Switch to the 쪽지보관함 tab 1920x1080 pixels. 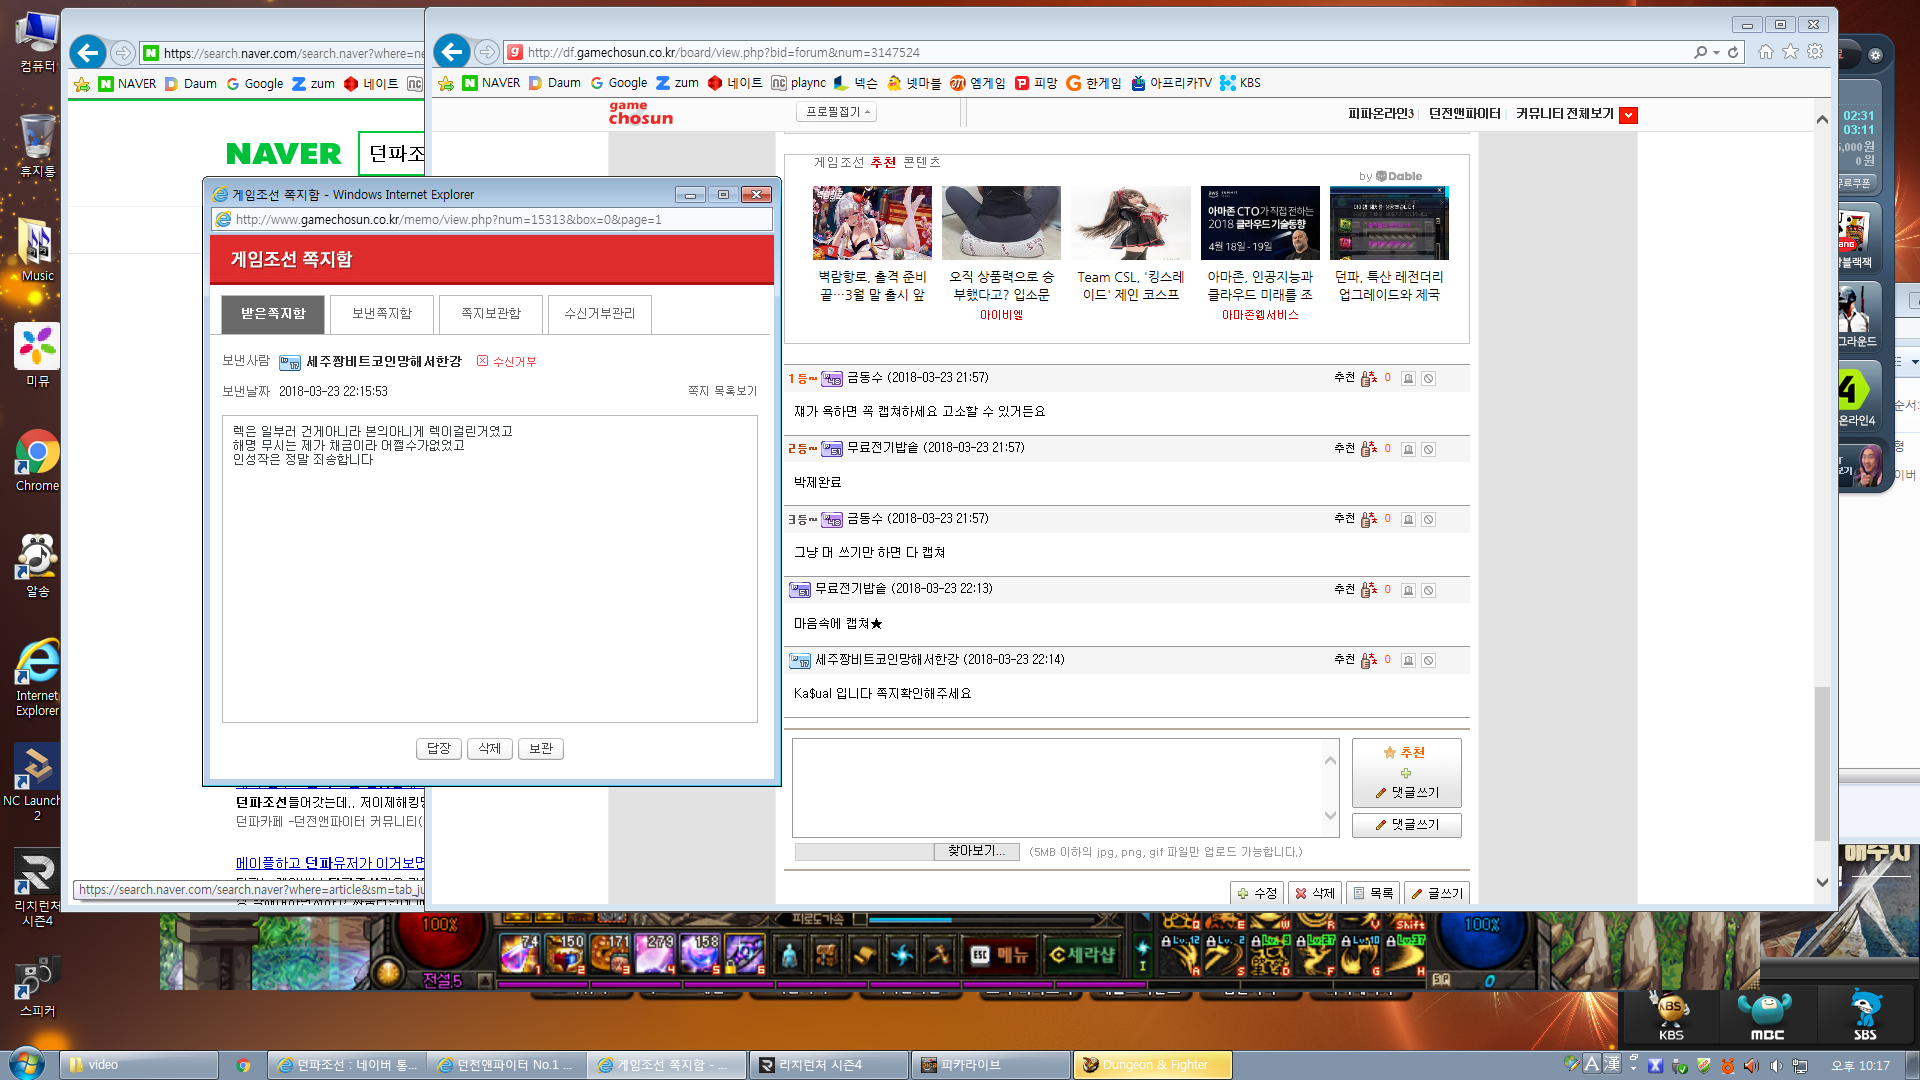point(490,314)
